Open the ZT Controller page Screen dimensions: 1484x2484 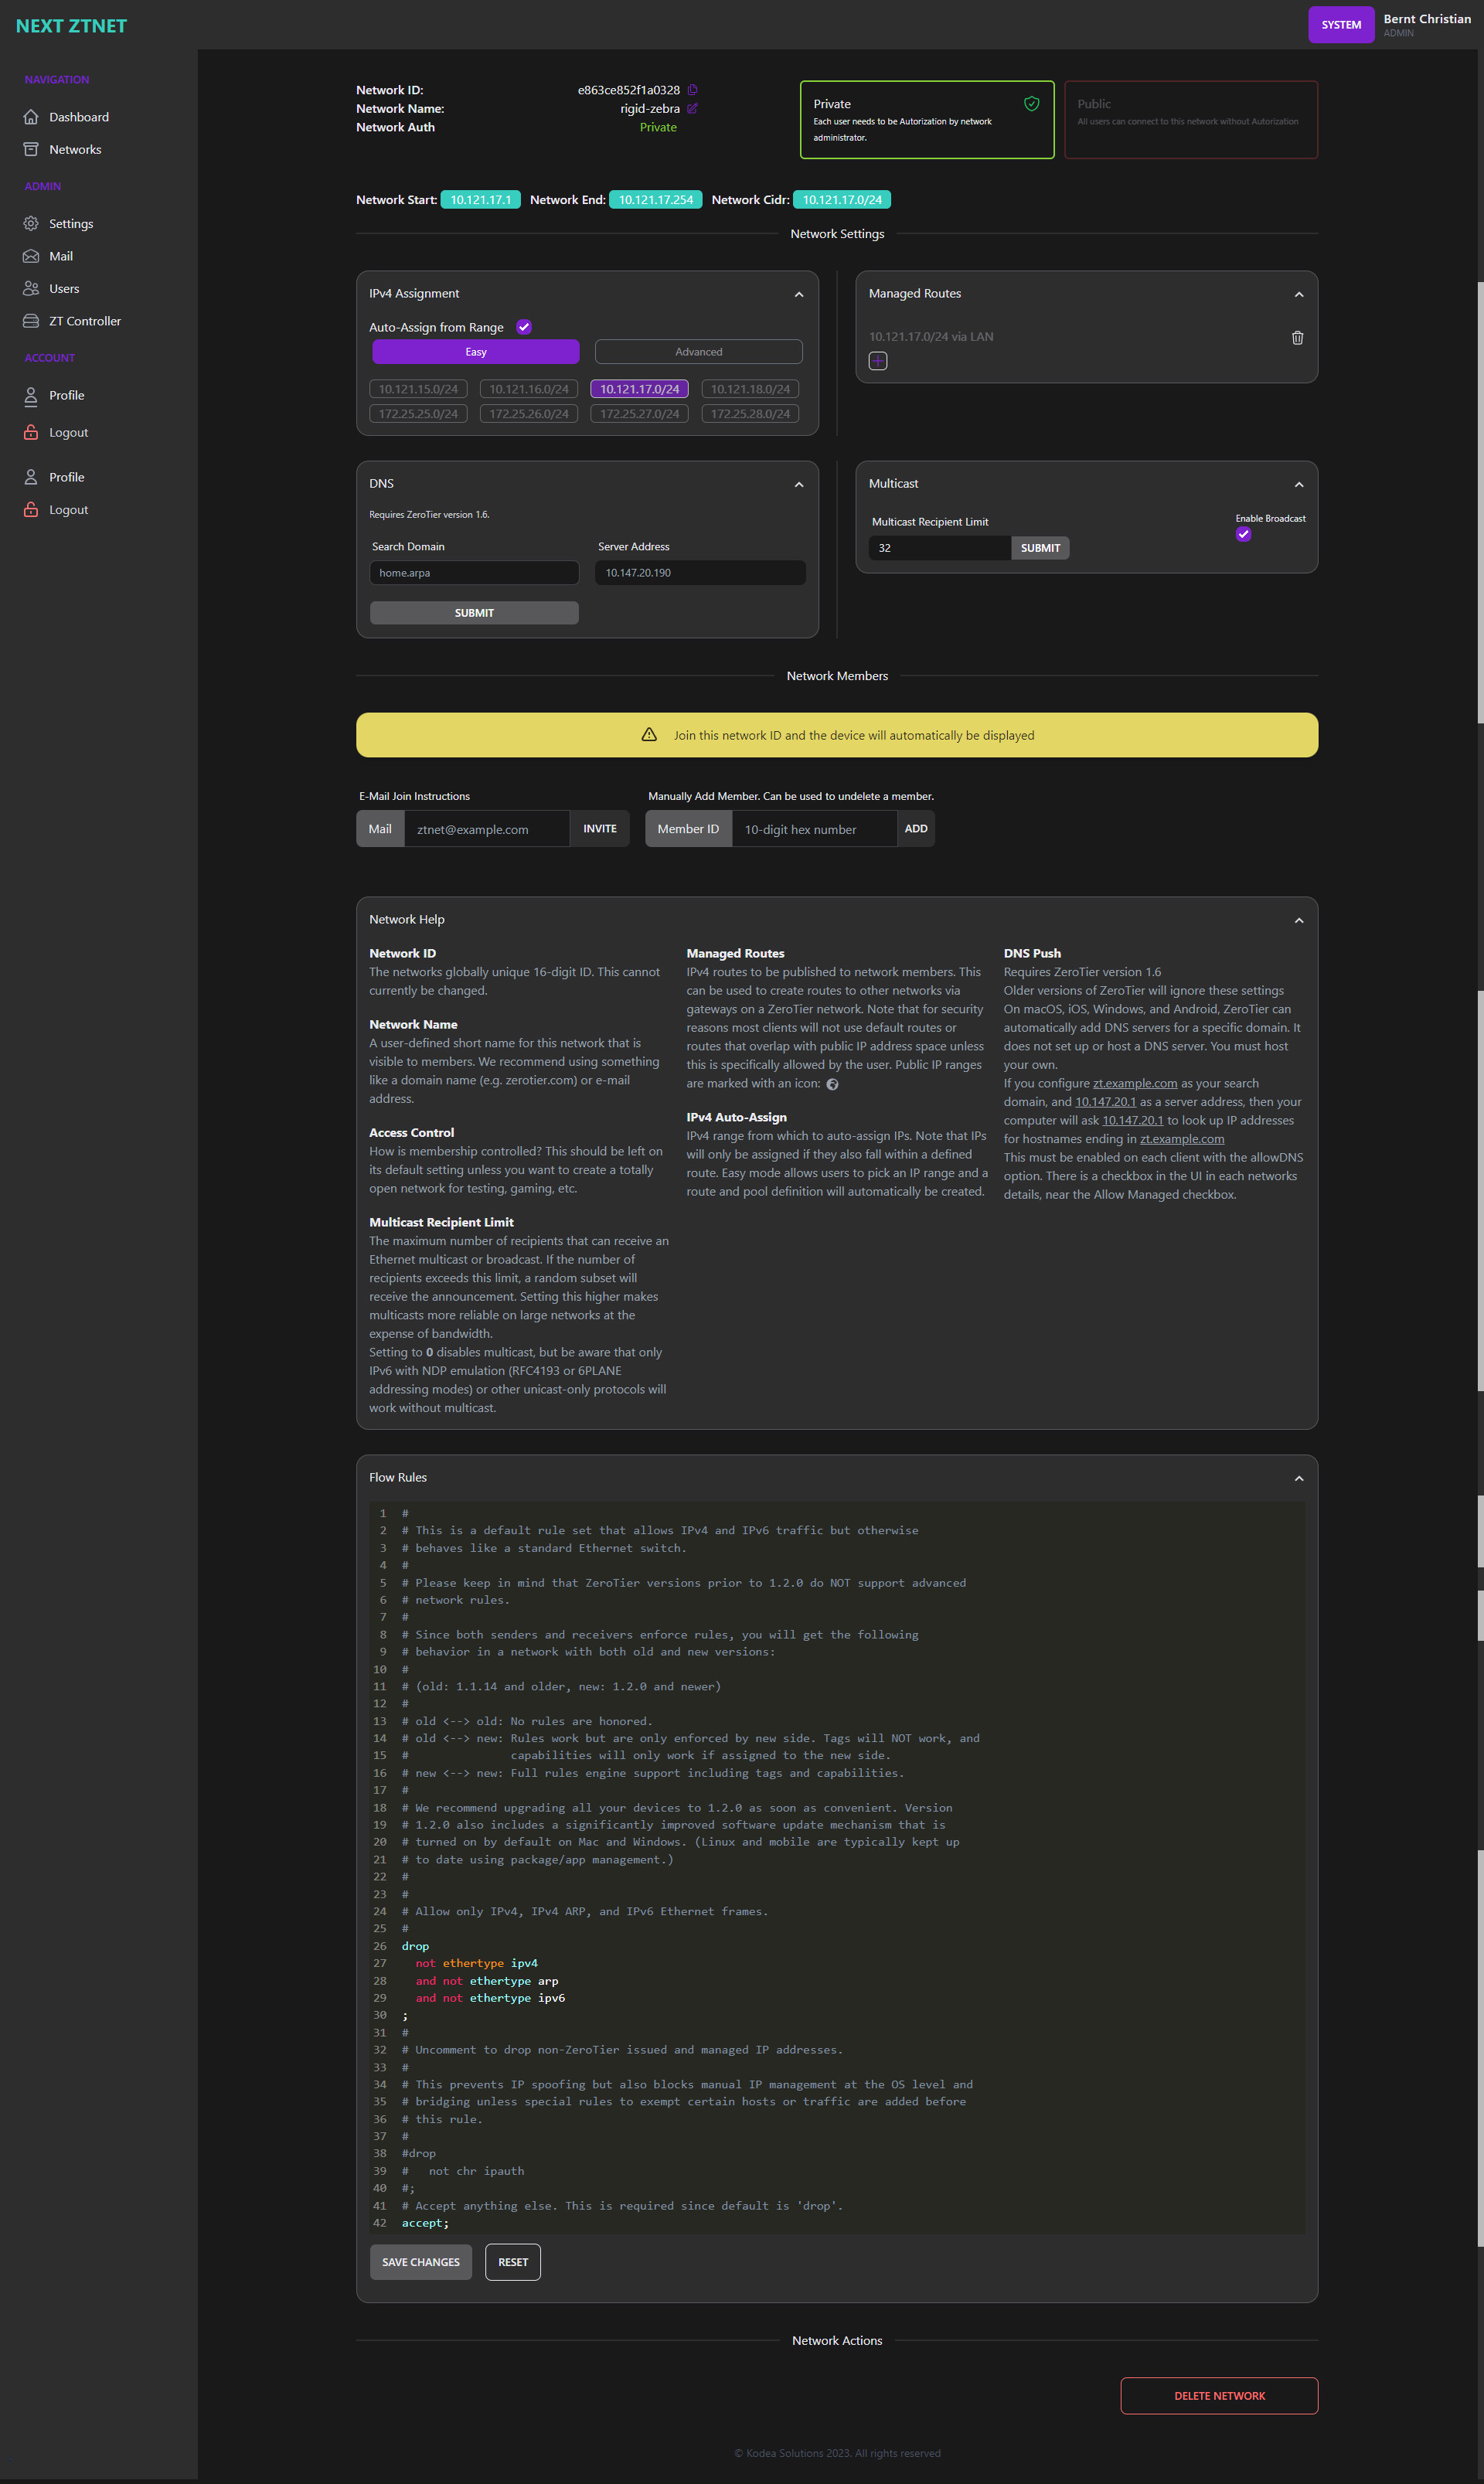point(85,321)
